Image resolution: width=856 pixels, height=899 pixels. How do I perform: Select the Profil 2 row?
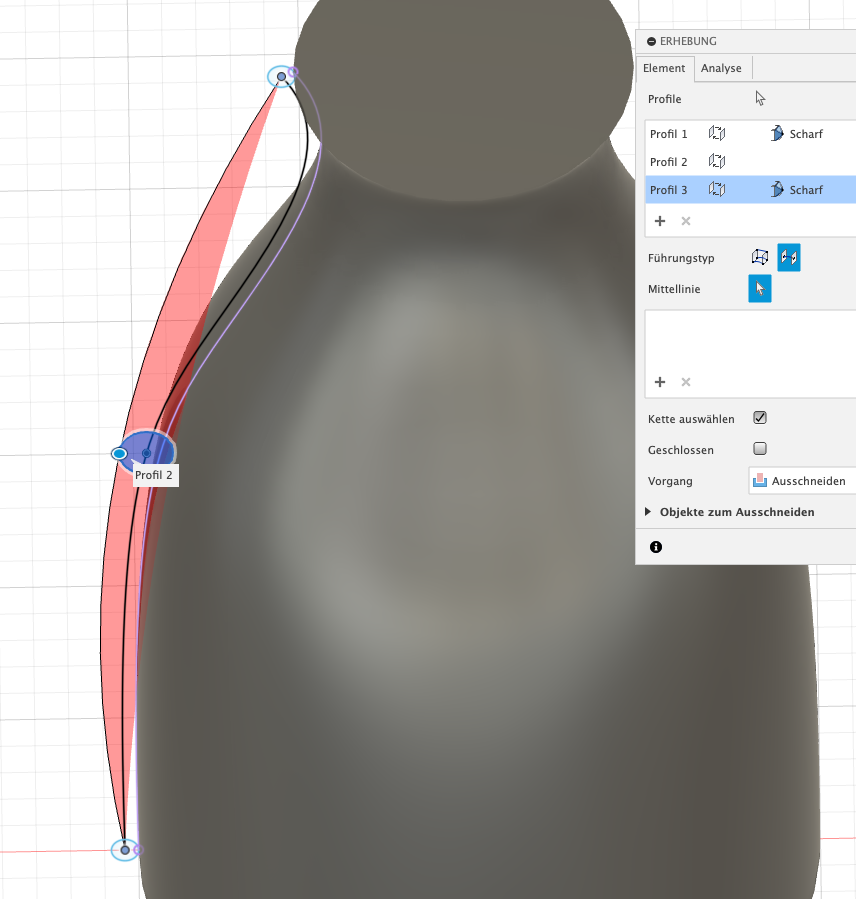click(x=668, y=162)
